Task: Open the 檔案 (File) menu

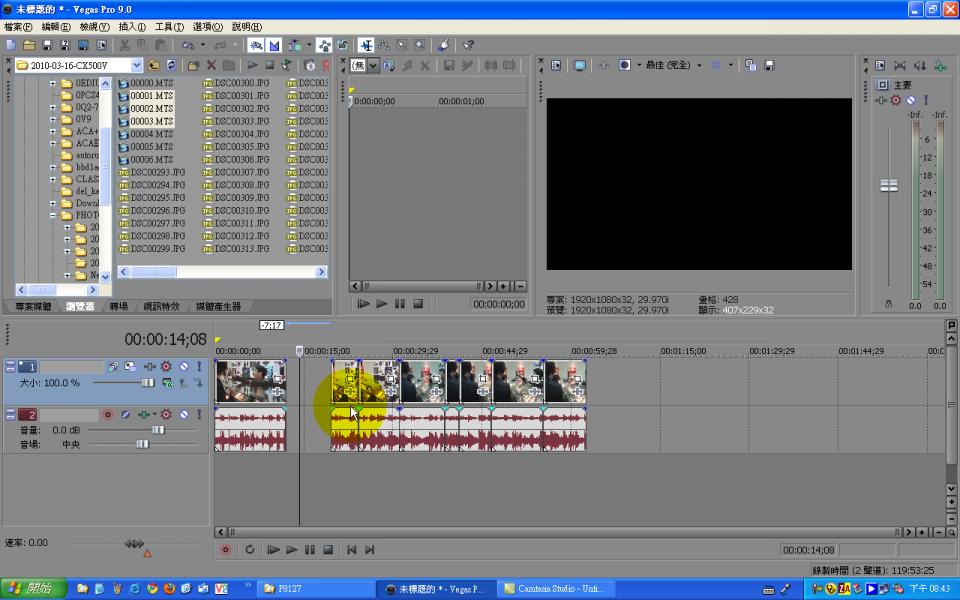Action: coord(18,27)
